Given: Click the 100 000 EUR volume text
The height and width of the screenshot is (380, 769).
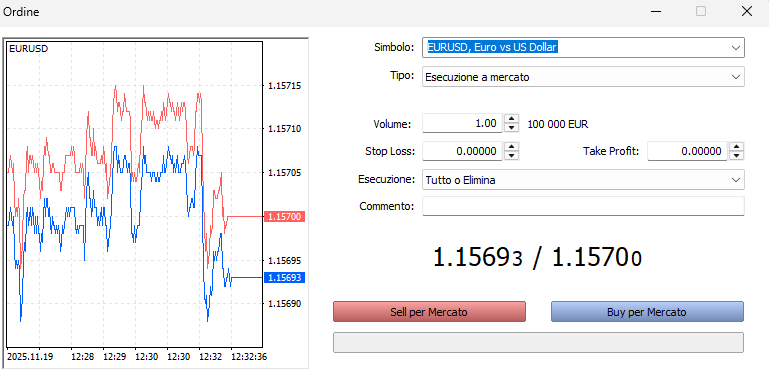Looking at the screenshot, I should (x=558, y=124).
